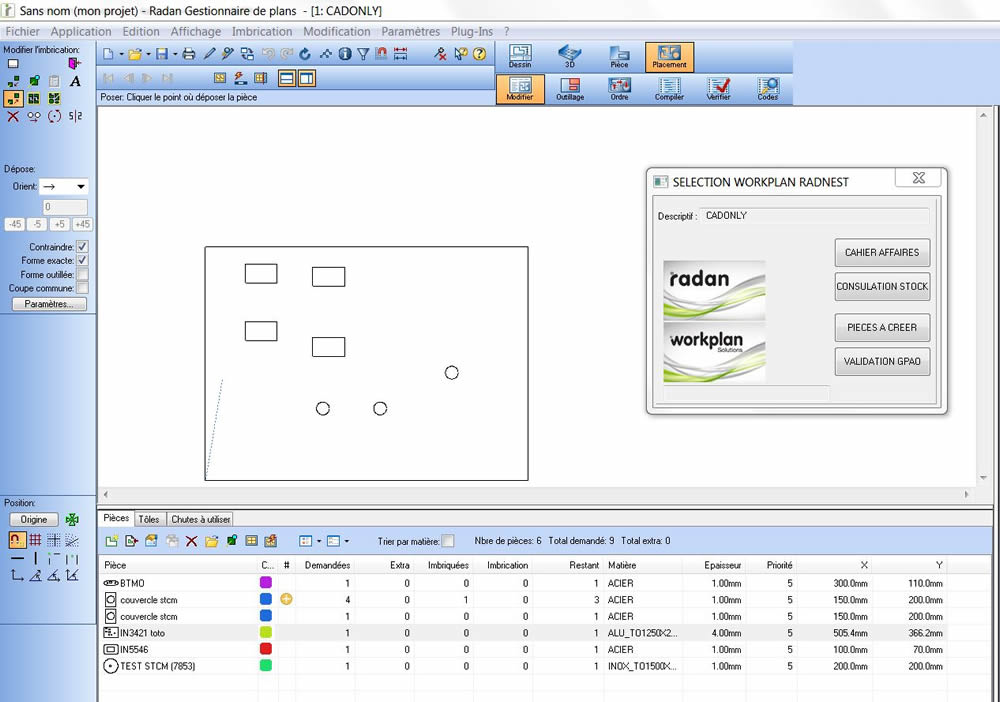
Task: Enable the Coupe commune checkbox
Action: point(82,288)
